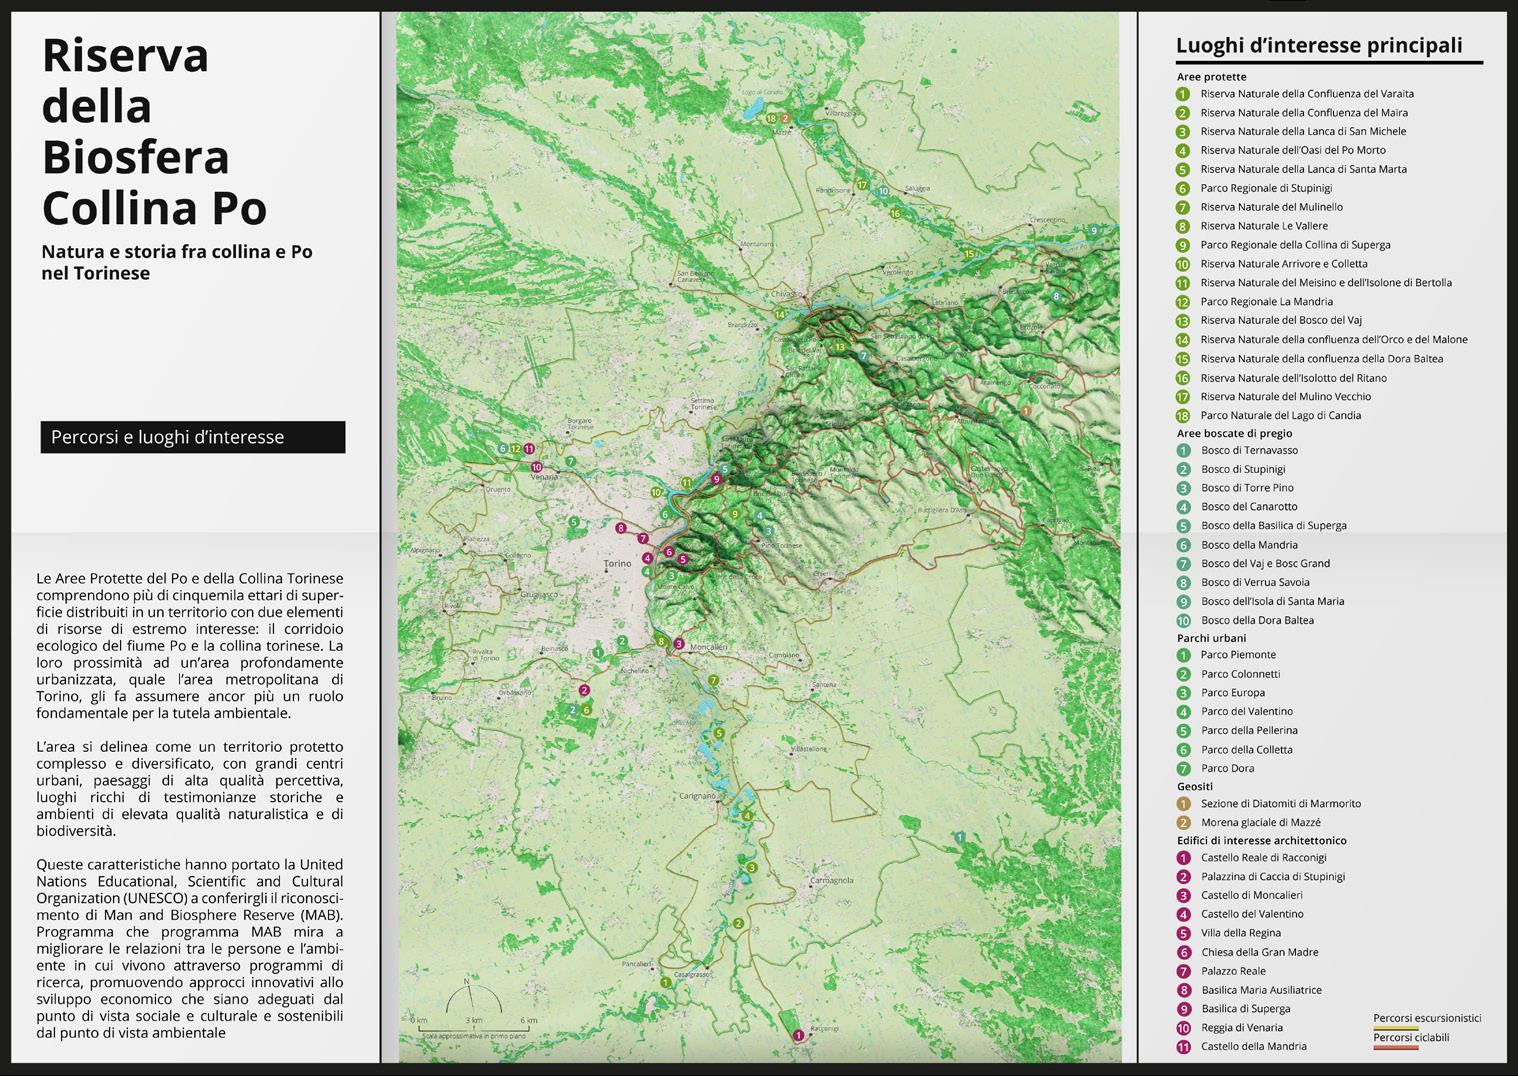Click 'Riserva Naturale del Mulino Vecchio' legend text
Viewport: 1518px width, 1076px height.
(x=1285, y=397)
